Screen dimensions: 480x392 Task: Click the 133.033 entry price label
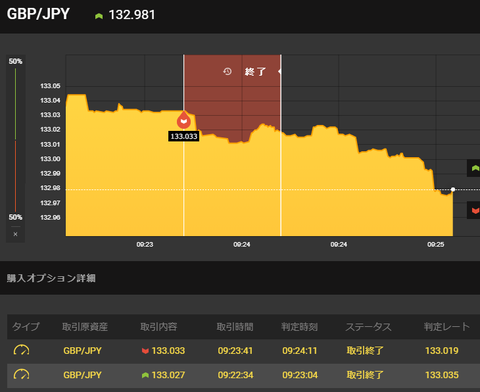coord(184,136)
